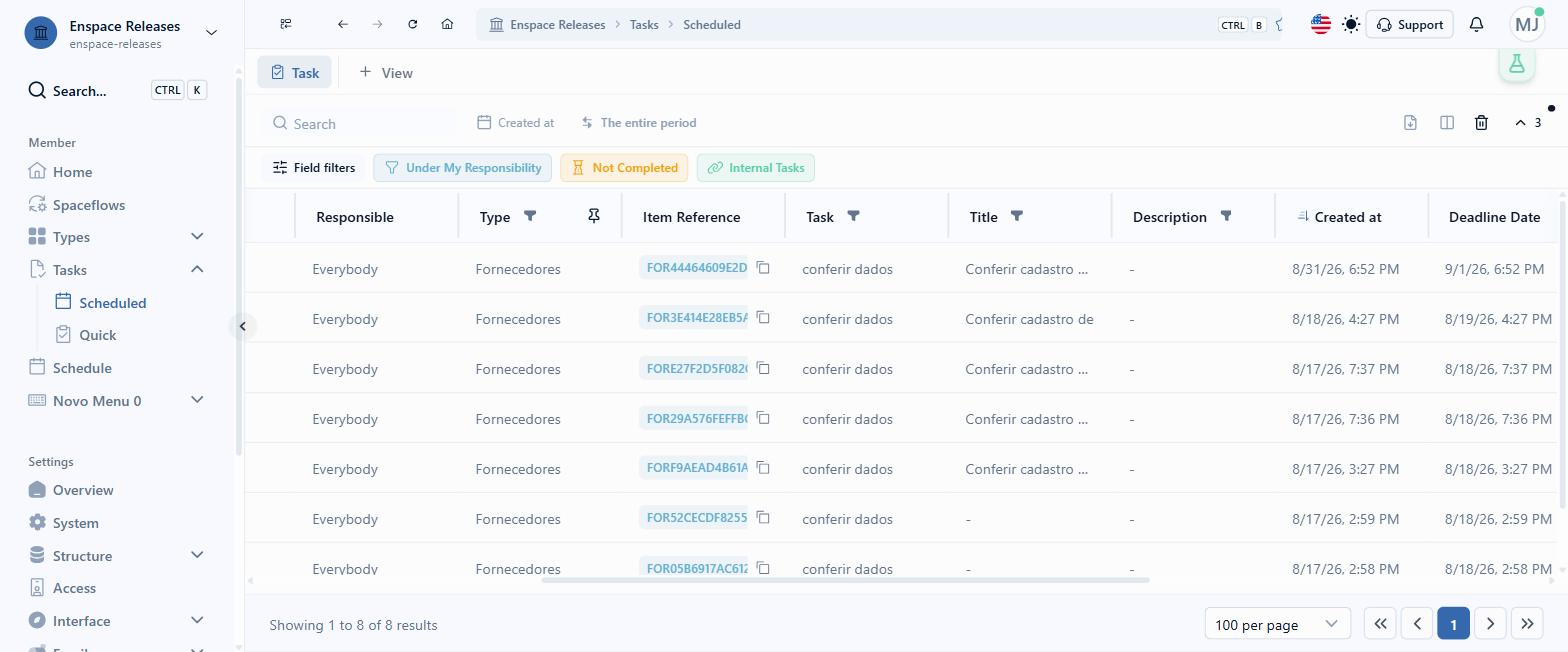Reload the page with the refresh icon

click(412, 24)
